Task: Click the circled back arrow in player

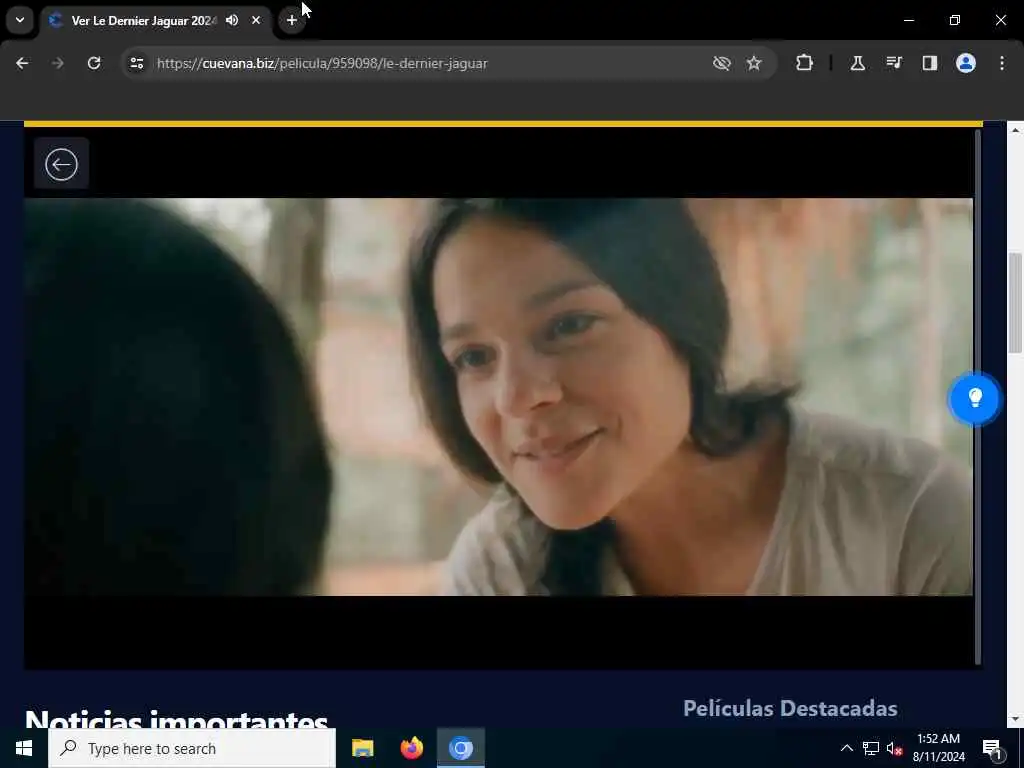Action: pos(61,164)
